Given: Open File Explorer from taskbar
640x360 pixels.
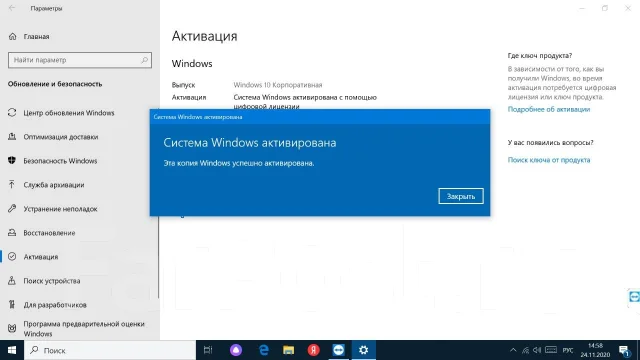Looking at the screenshot, I should [288, 350].
